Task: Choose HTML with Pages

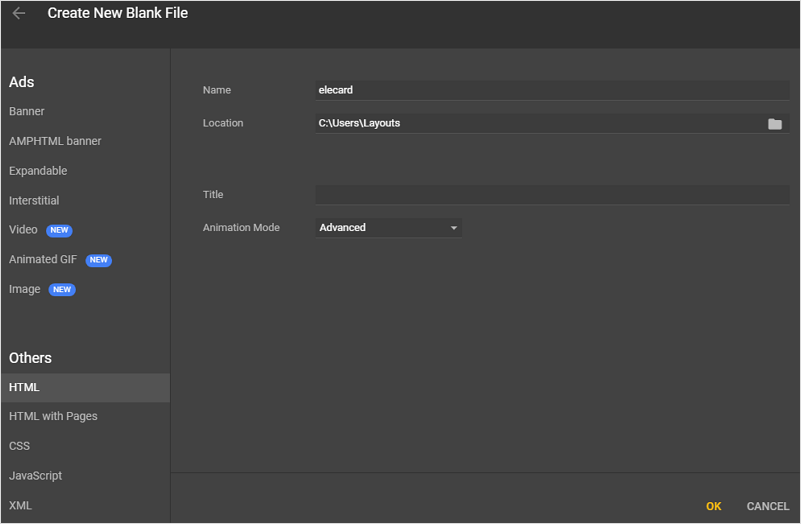Action: pyautogui.click(x=53, y=416)
